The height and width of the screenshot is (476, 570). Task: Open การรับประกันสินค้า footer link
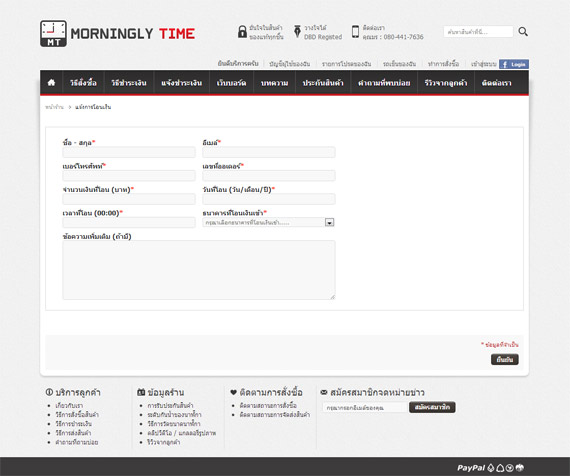(x=170, y=405)
